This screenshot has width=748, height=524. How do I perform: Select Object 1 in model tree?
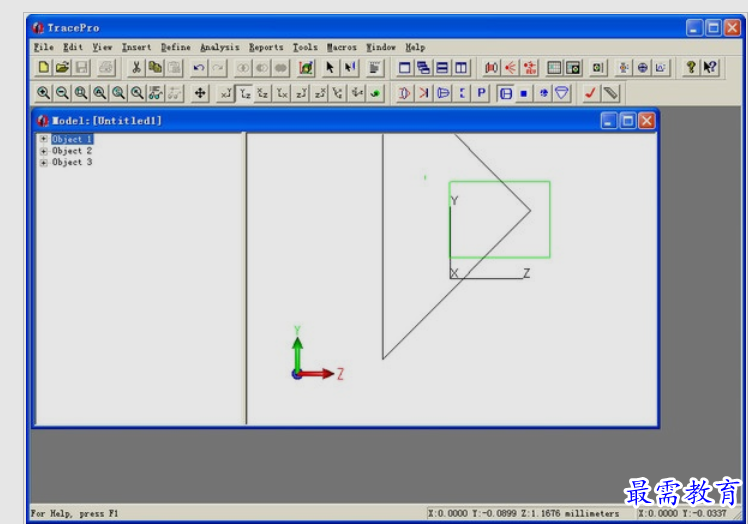pyautogui.click(x=72, y=139)
